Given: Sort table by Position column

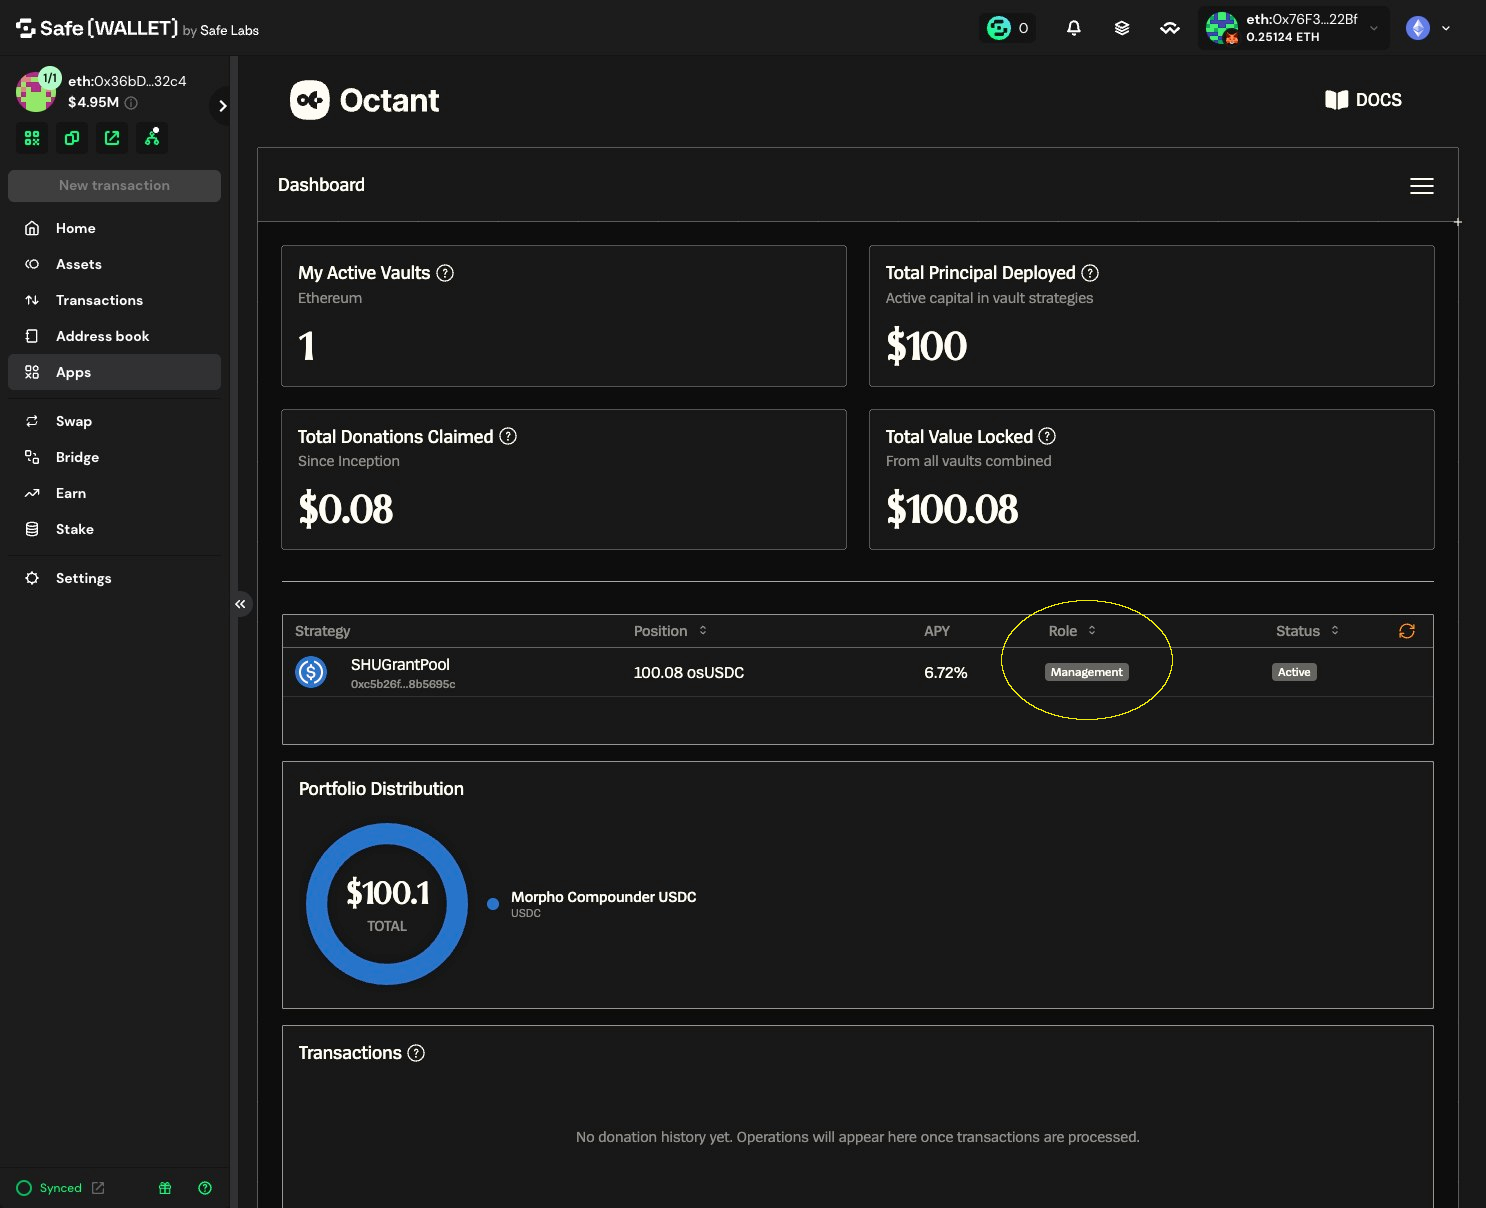Looking at the screenshot, I should point(671,631).
